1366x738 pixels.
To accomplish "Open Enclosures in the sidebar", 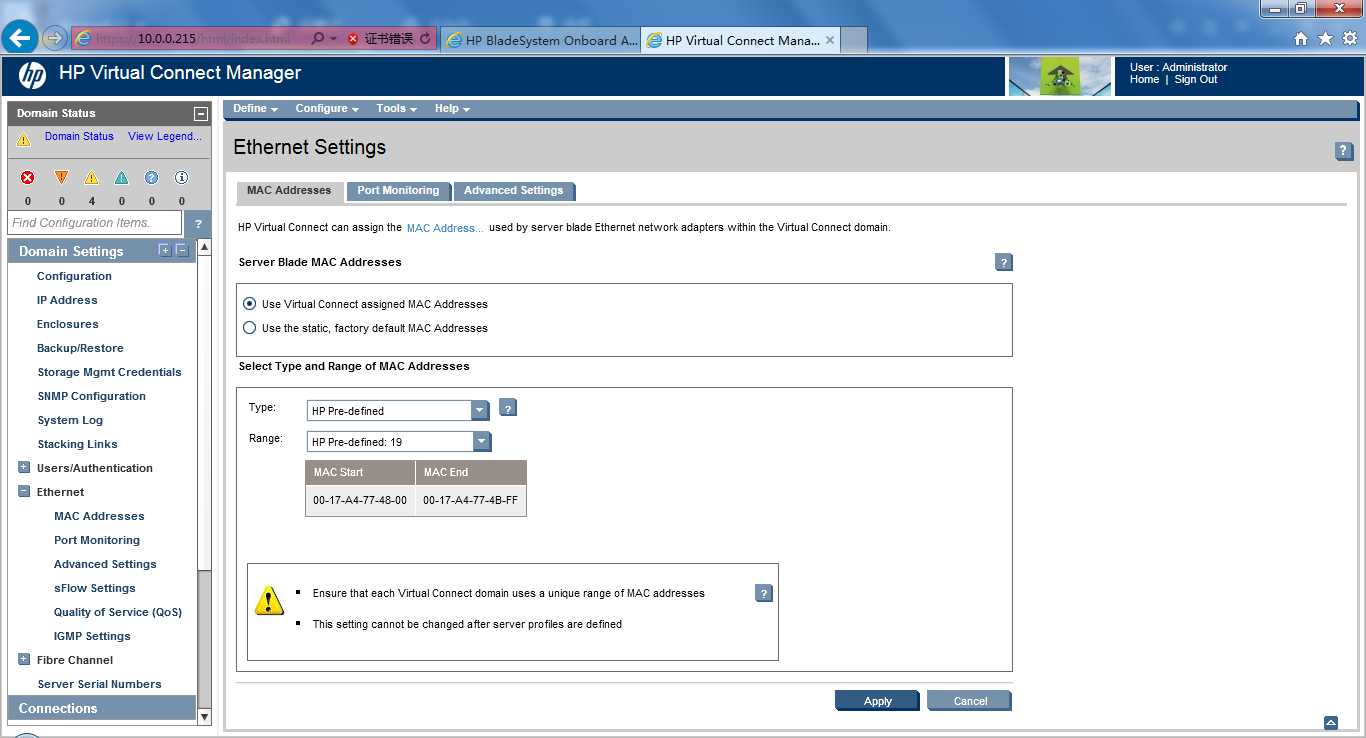I will pos(68,324).
